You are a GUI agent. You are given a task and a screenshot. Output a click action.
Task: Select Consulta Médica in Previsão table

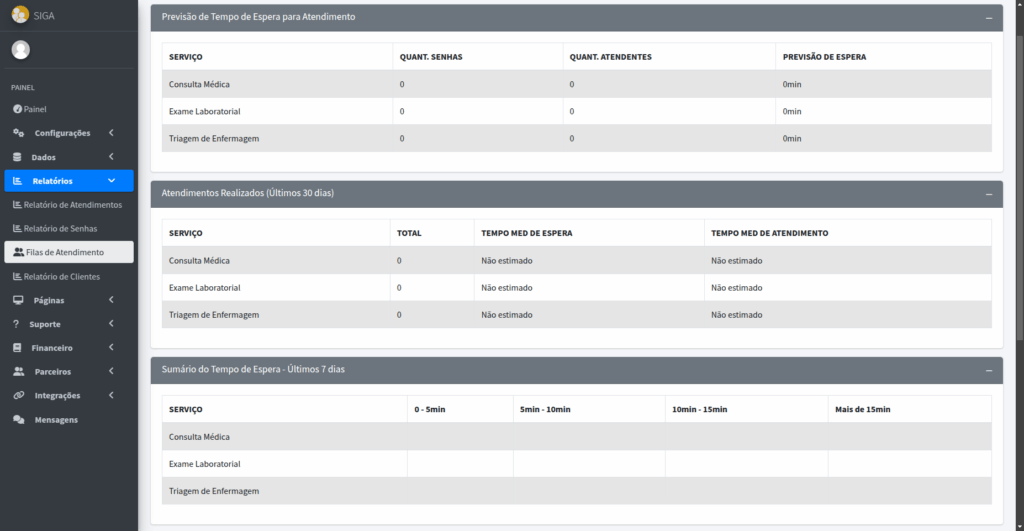click(199, 84)
